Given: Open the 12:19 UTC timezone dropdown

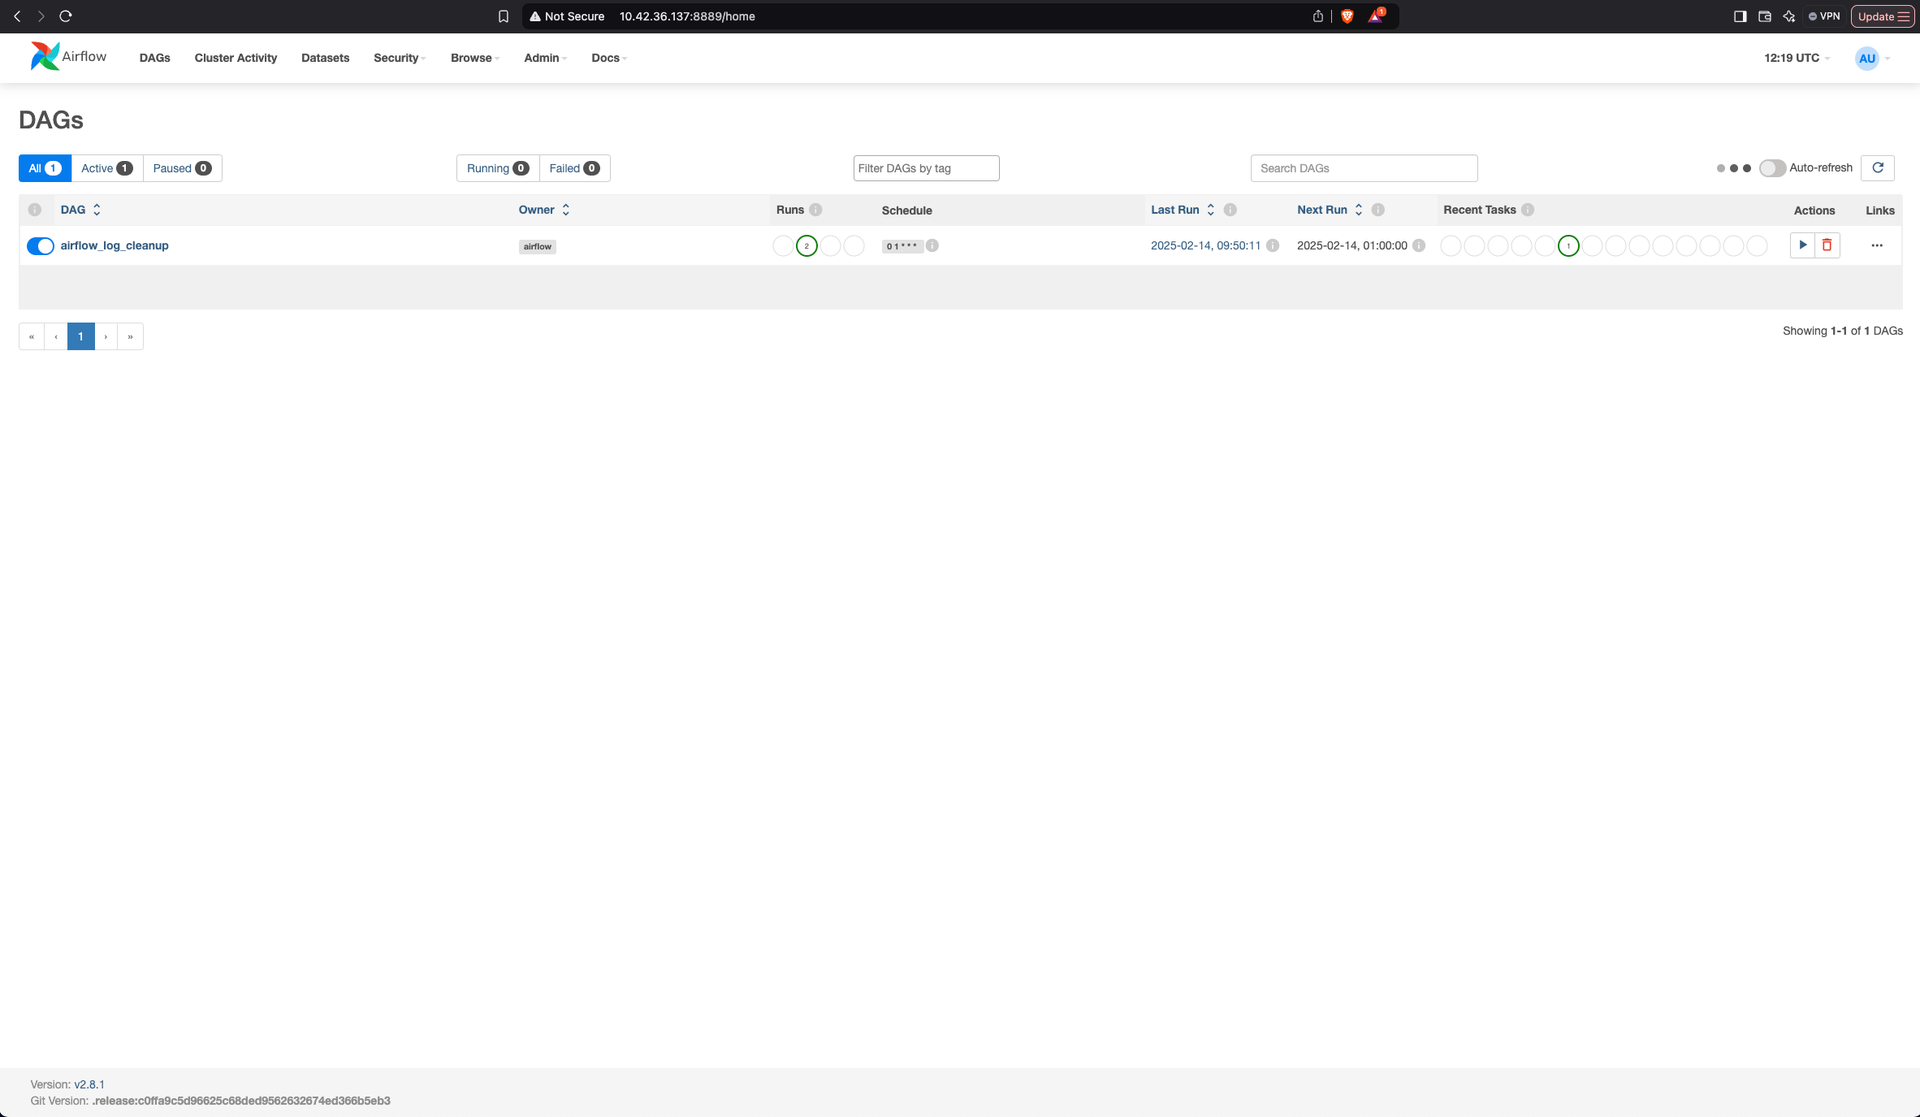Looking at the screenshot, I should click(x=1796, y=58).
